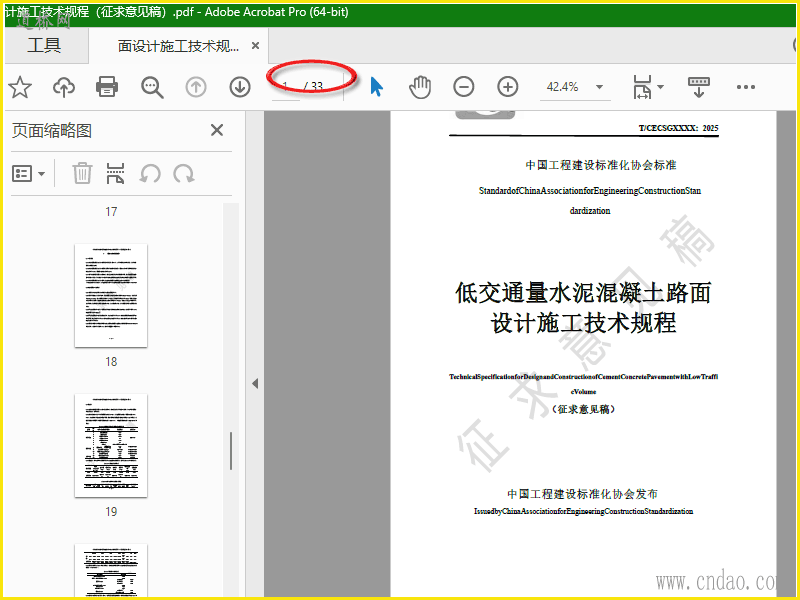Viewport: 800px width, 600px height.
Task: Click the text T/CECSGXXXX: 2025
Action: click(678, 128)
